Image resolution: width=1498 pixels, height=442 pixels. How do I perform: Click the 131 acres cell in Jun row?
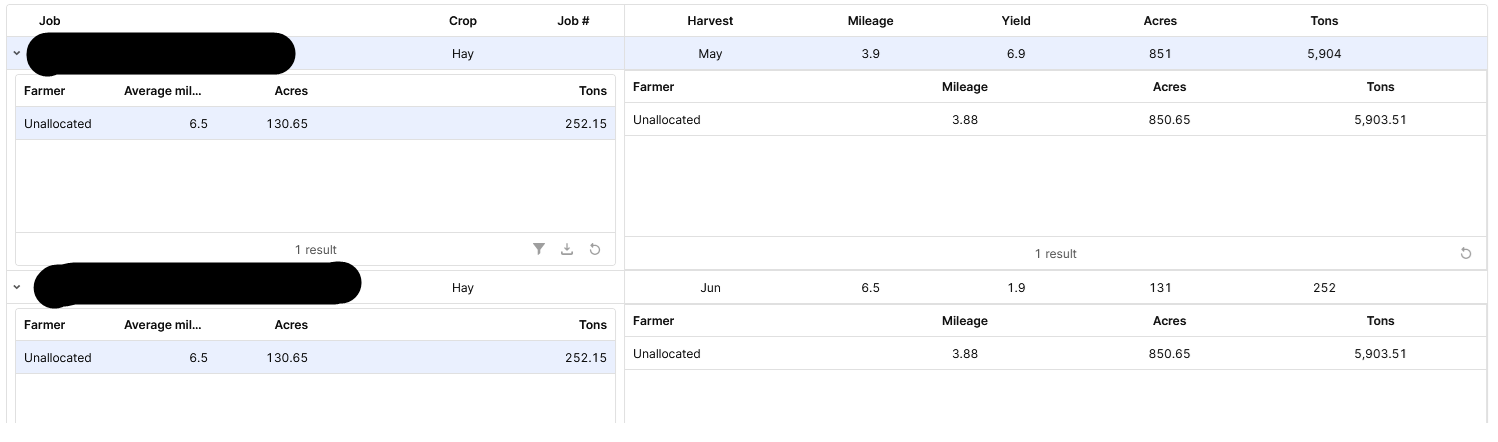1160,288
